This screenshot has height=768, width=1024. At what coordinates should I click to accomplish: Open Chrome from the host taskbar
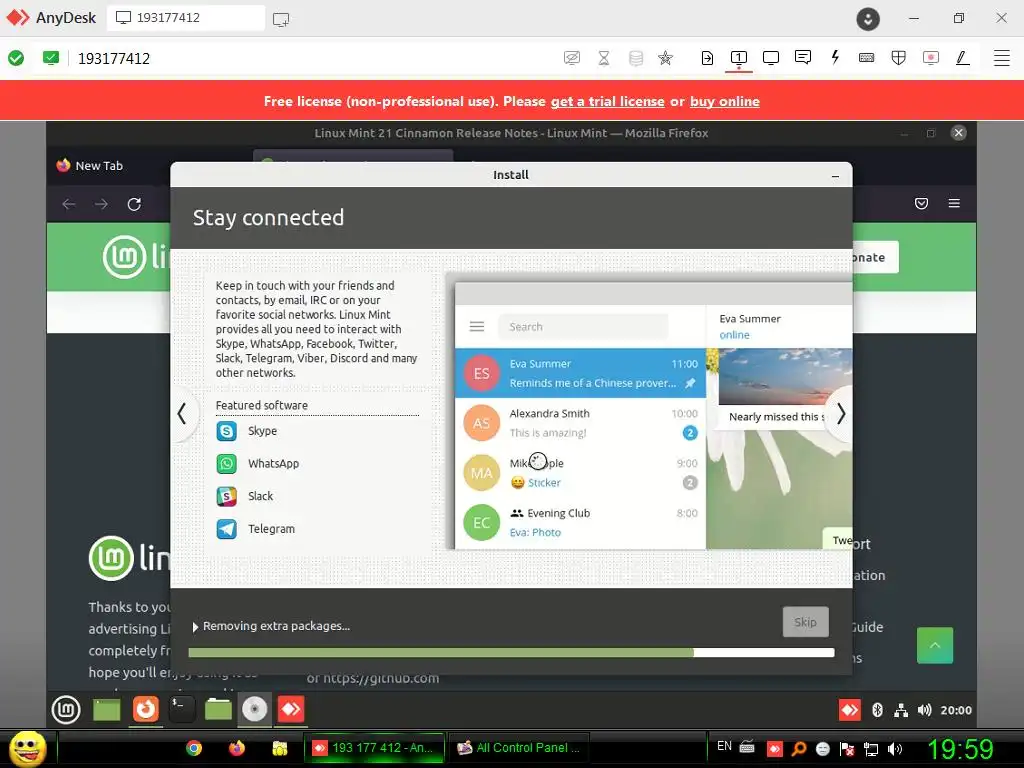click(x=194, y=748)
